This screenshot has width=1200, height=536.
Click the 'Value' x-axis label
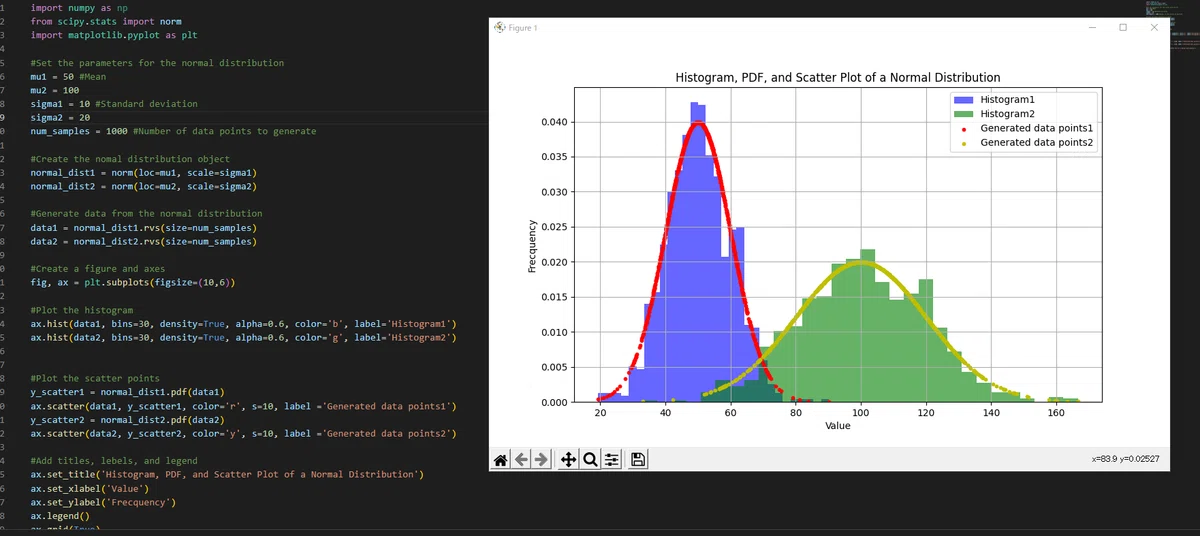pyautogui.click(x=838, y=426)
